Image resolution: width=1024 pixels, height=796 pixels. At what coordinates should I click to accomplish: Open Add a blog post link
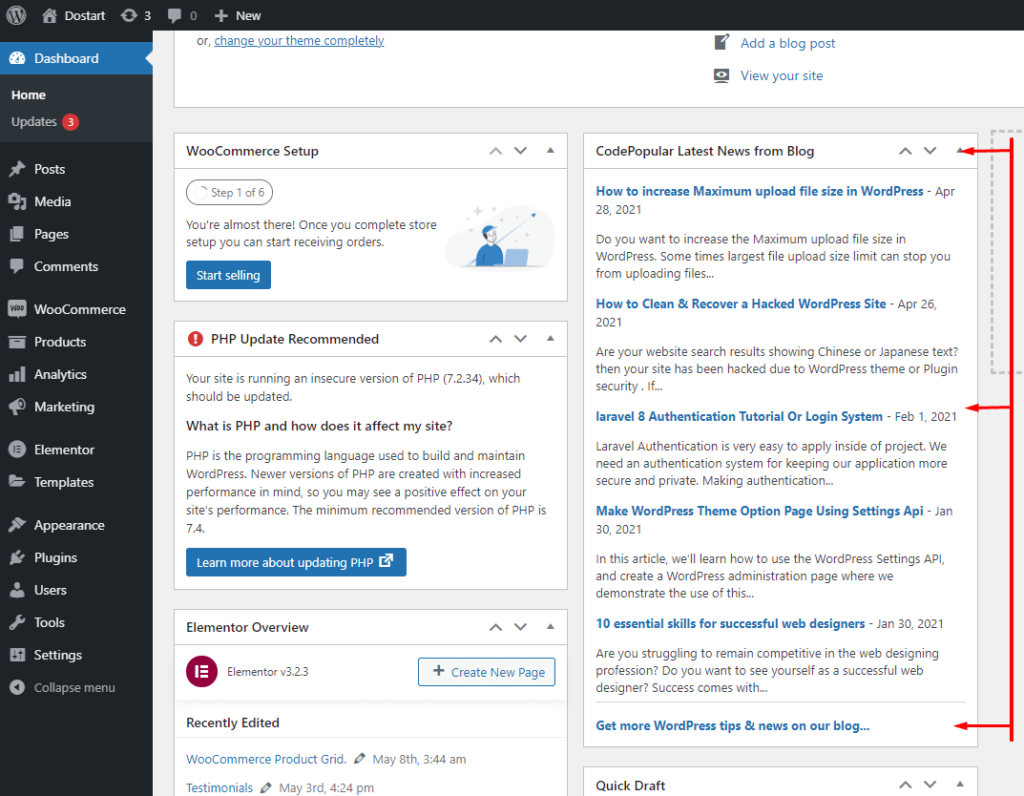[788, 43]
